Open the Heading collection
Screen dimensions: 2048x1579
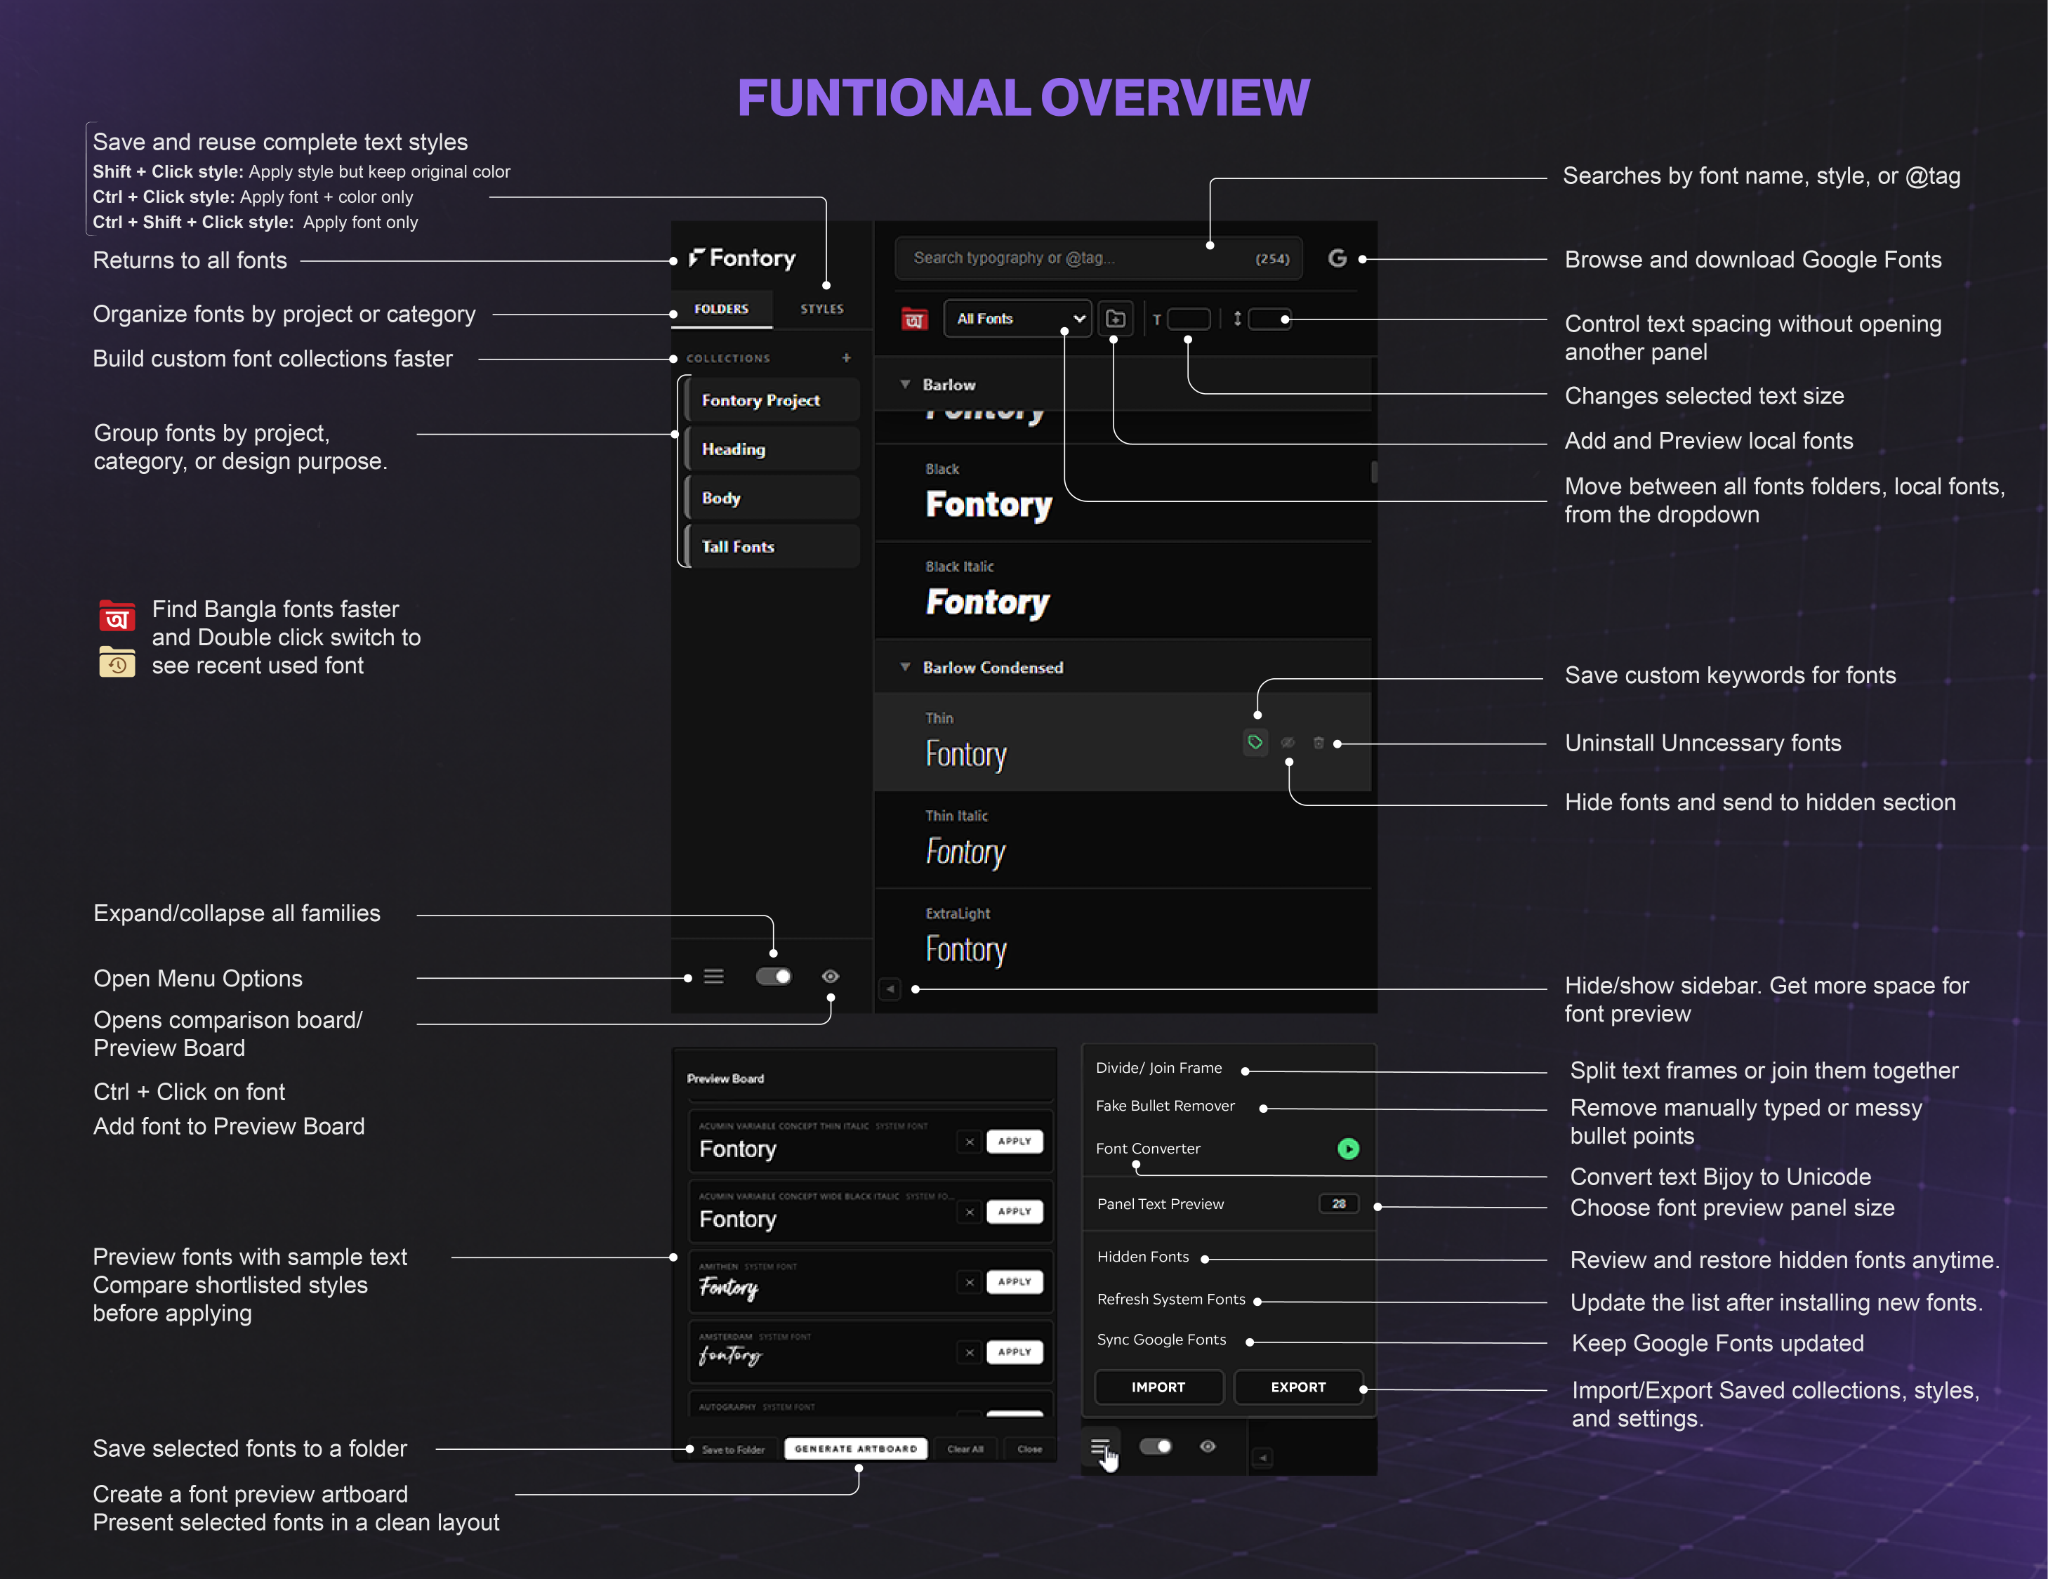coord(772,449)
